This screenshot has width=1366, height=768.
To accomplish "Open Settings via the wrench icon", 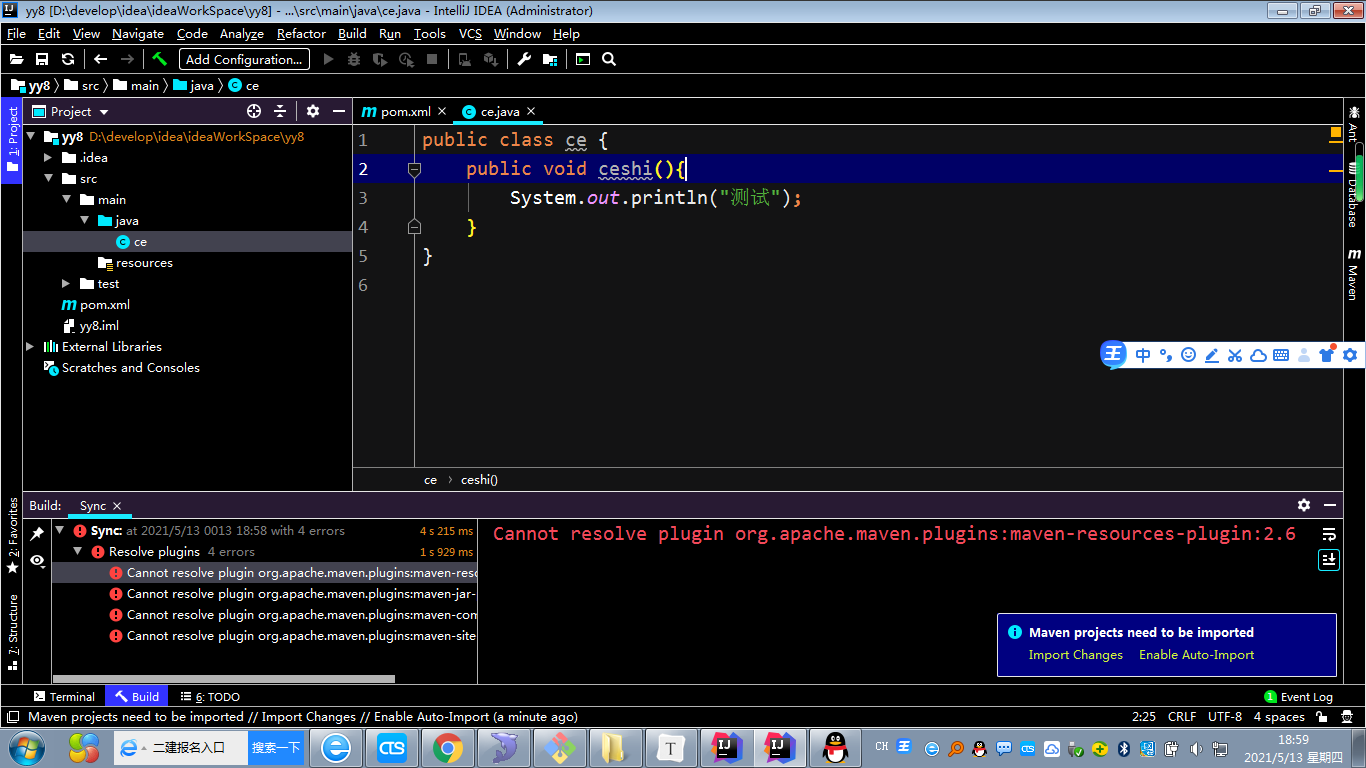I will (524, 59).
